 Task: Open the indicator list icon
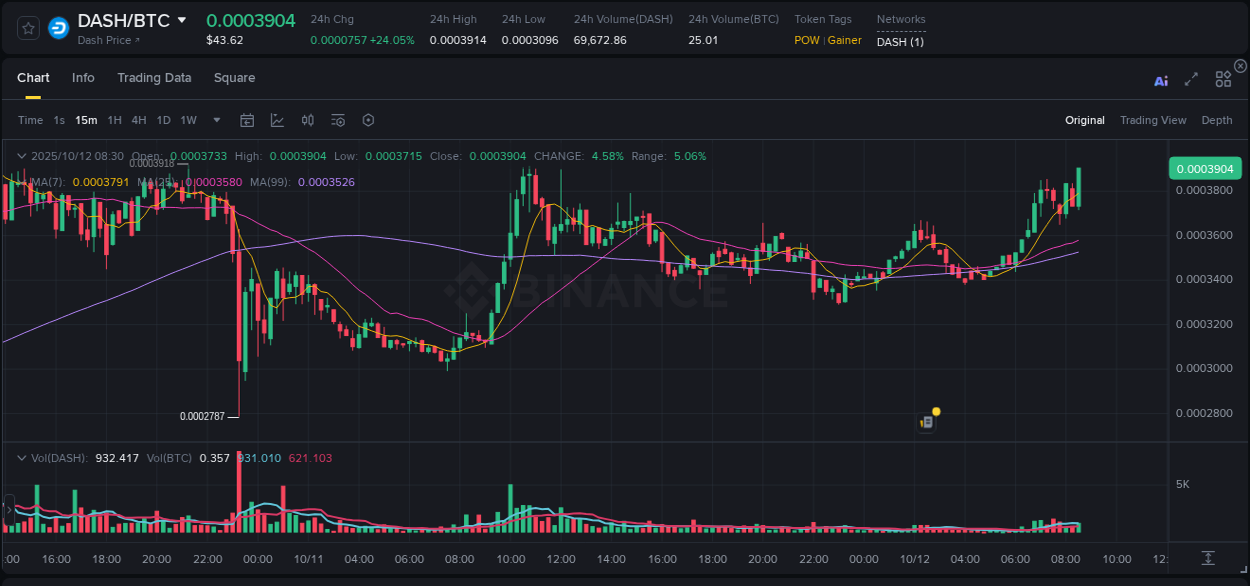tap(337, 120)
